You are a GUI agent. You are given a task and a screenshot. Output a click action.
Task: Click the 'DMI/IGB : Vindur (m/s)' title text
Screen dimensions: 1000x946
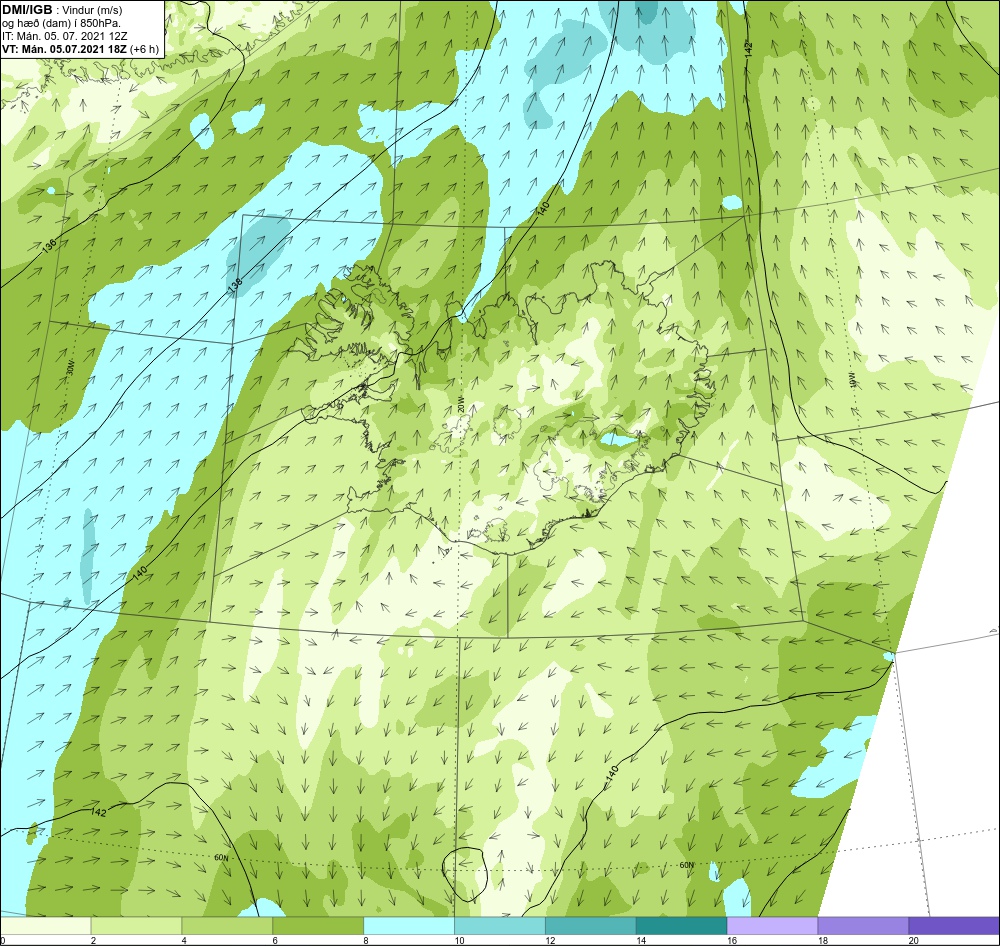(62, 10)
